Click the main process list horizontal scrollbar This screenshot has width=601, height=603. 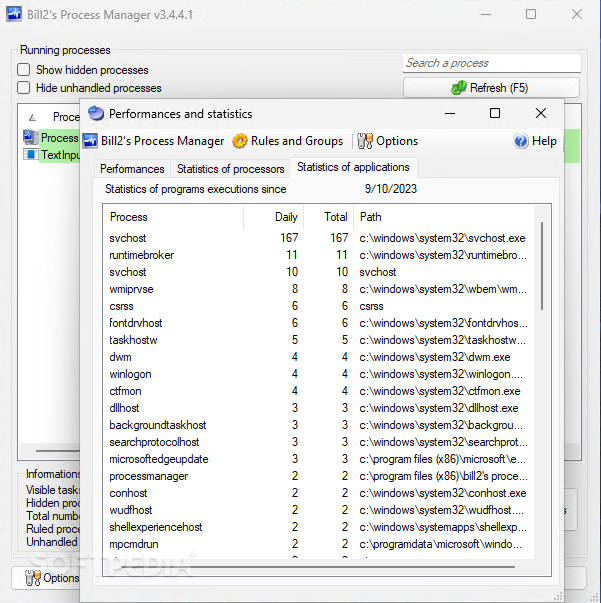[x=58, y=450]
